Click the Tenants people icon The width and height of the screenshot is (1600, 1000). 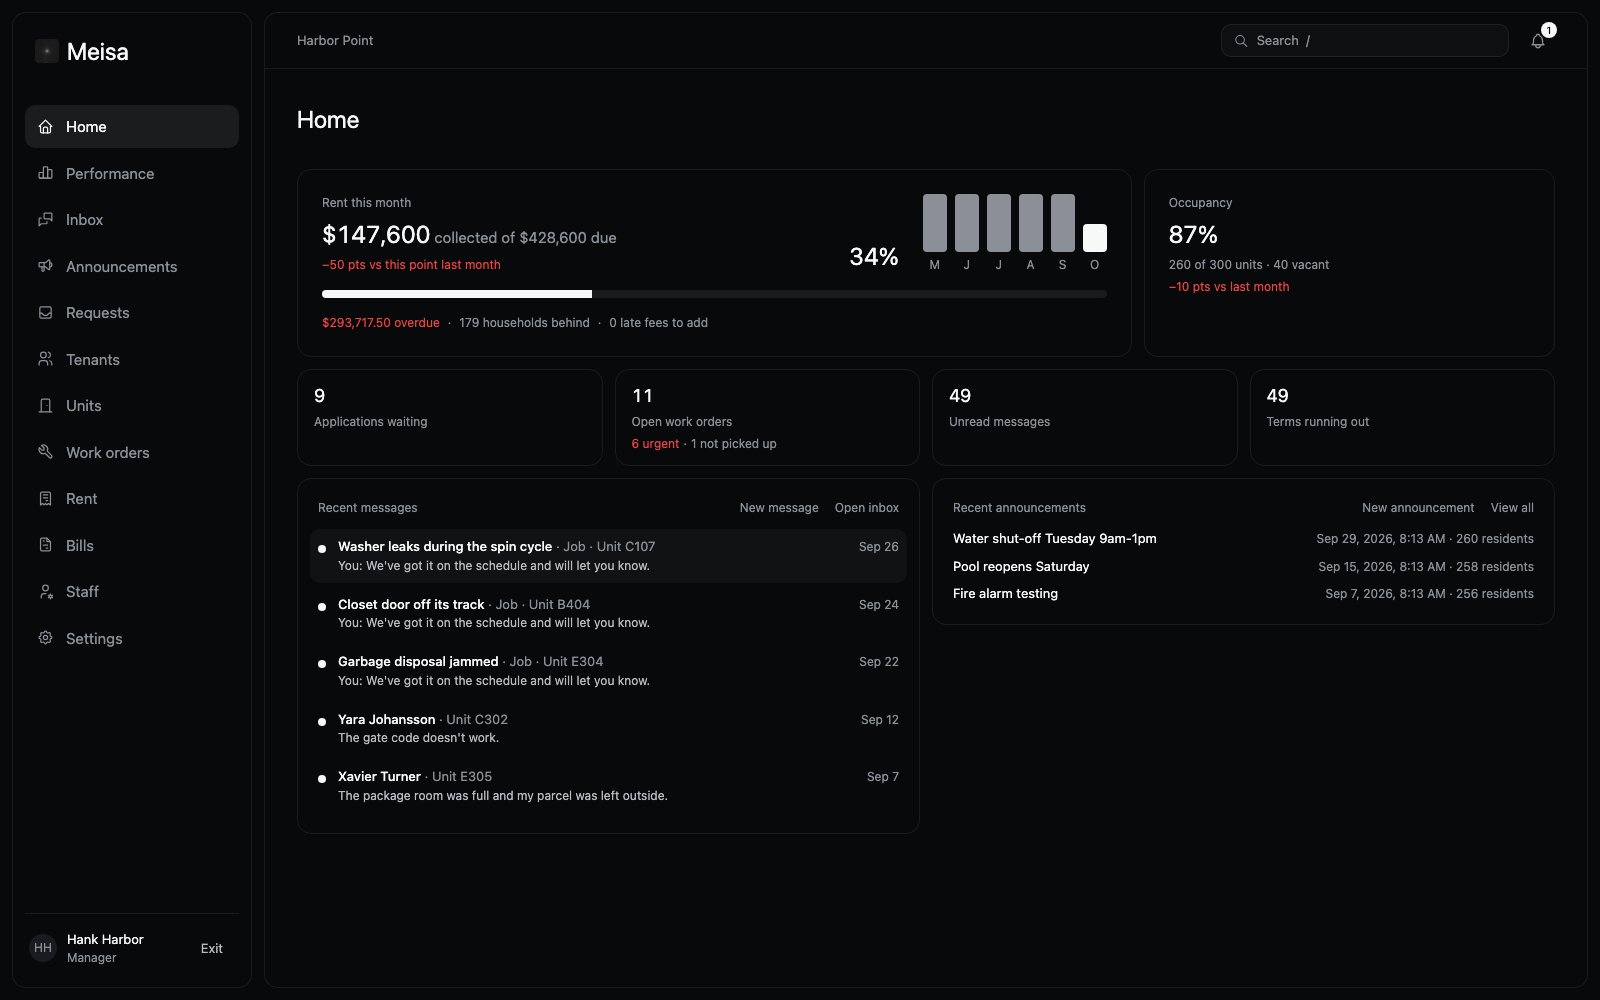45,359
